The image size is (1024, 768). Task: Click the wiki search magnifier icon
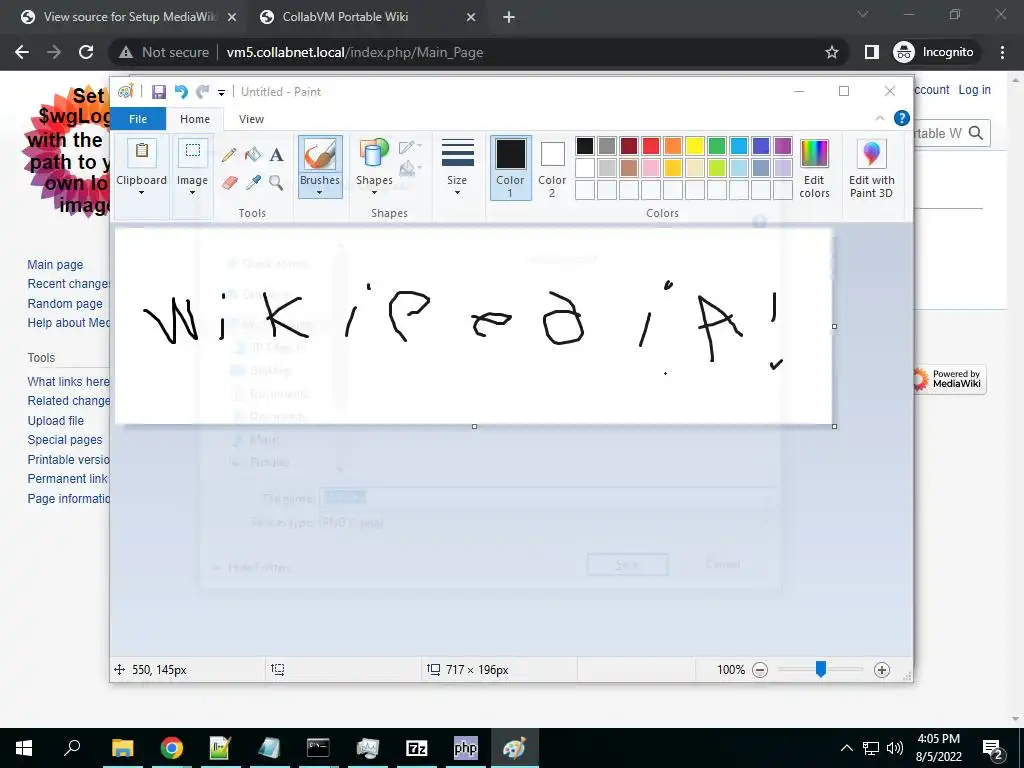tap(976, 133)
